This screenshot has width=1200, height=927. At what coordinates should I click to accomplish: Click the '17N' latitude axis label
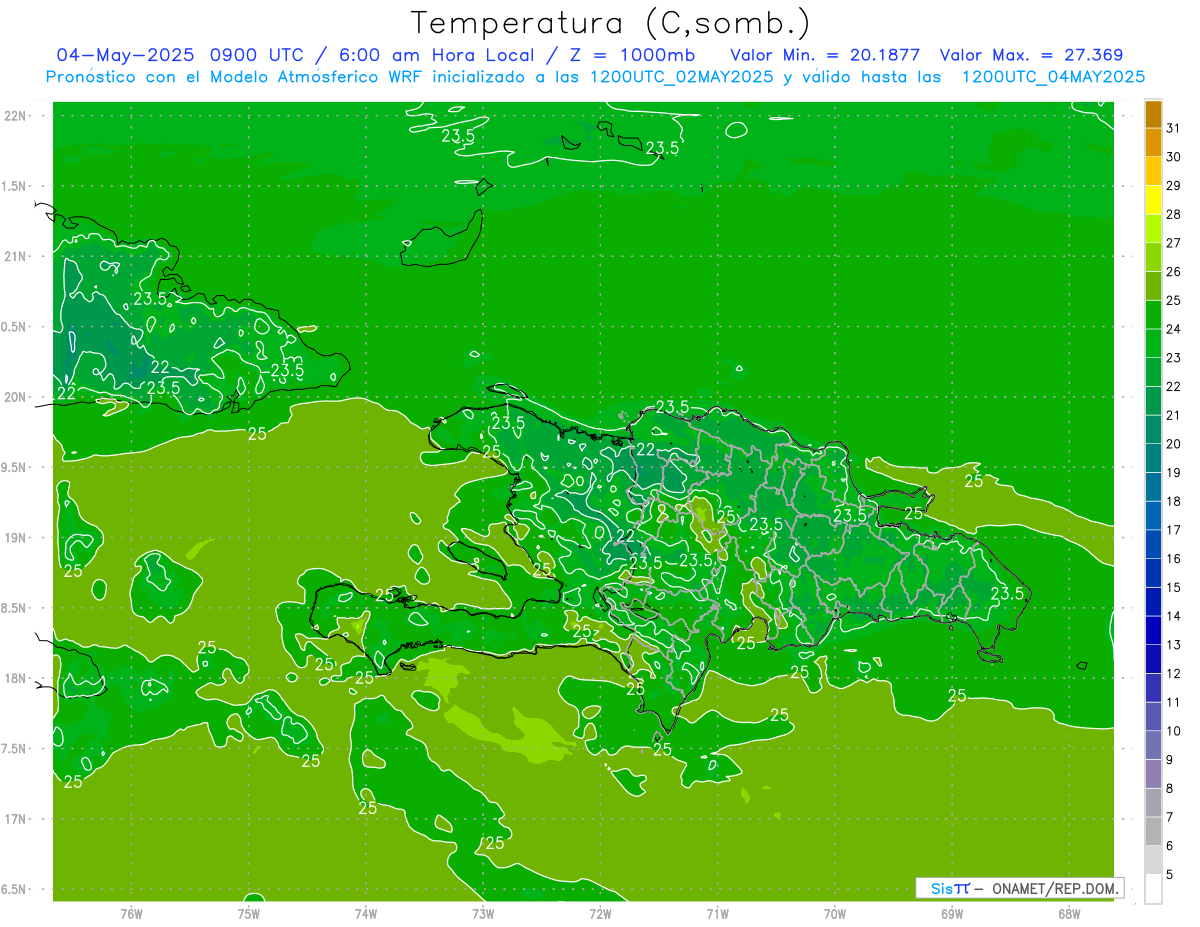pos(17,820)
